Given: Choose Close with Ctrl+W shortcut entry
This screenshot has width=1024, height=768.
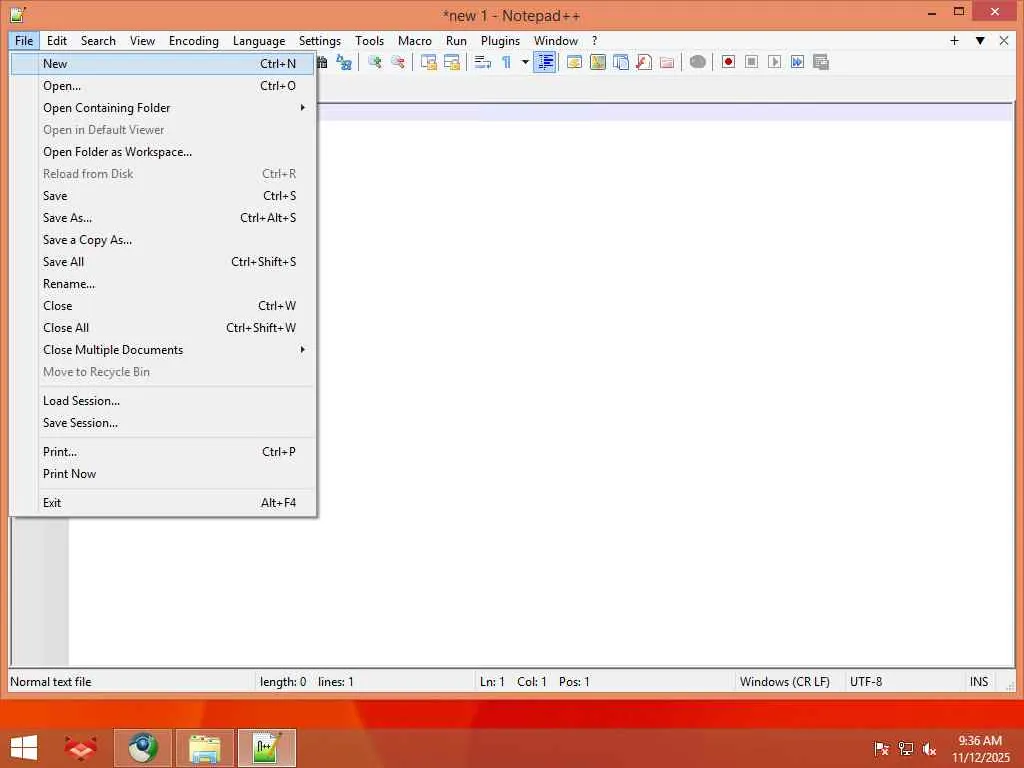Looking at the screenshot, I should click(163, 306).
